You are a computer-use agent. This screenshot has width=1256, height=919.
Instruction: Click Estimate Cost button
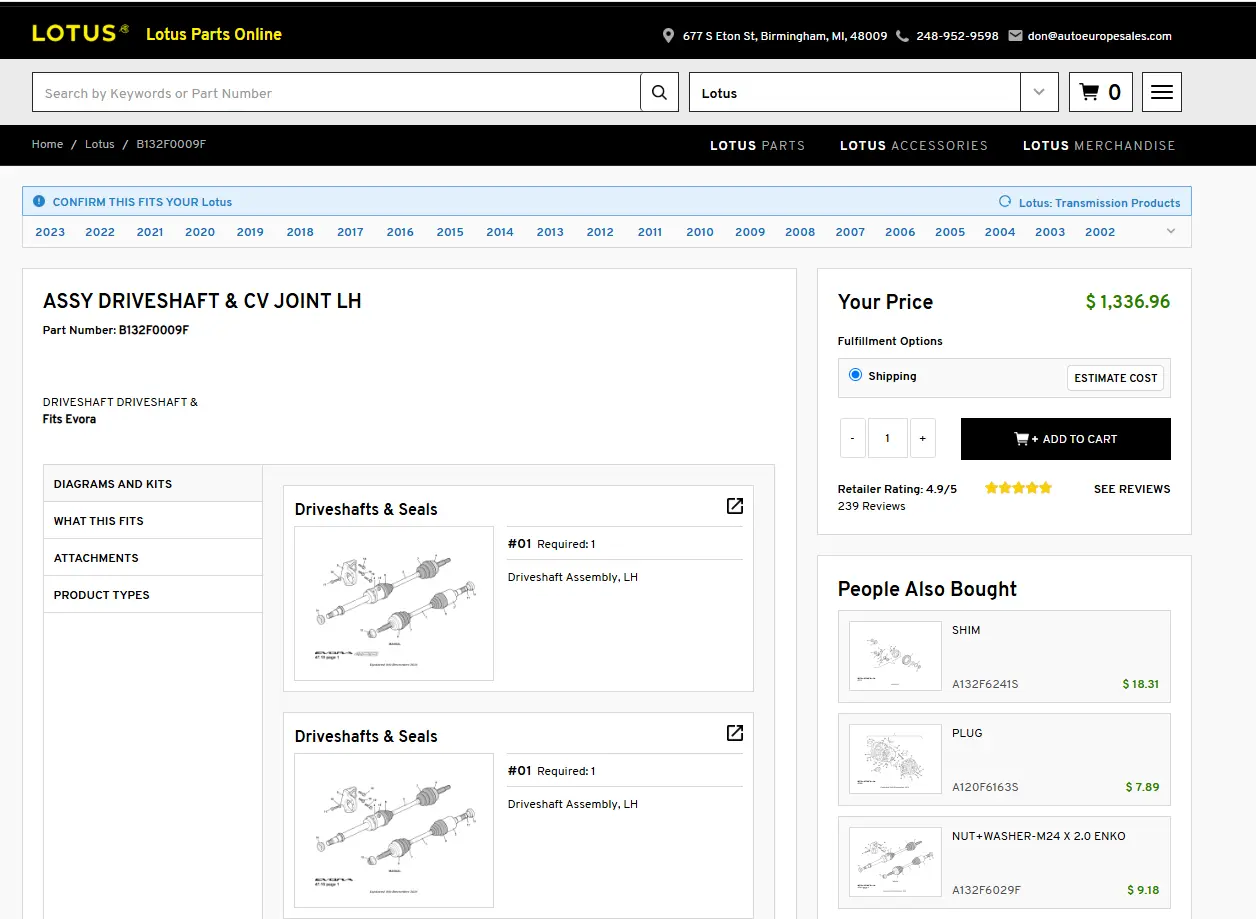coord(1116,378)
